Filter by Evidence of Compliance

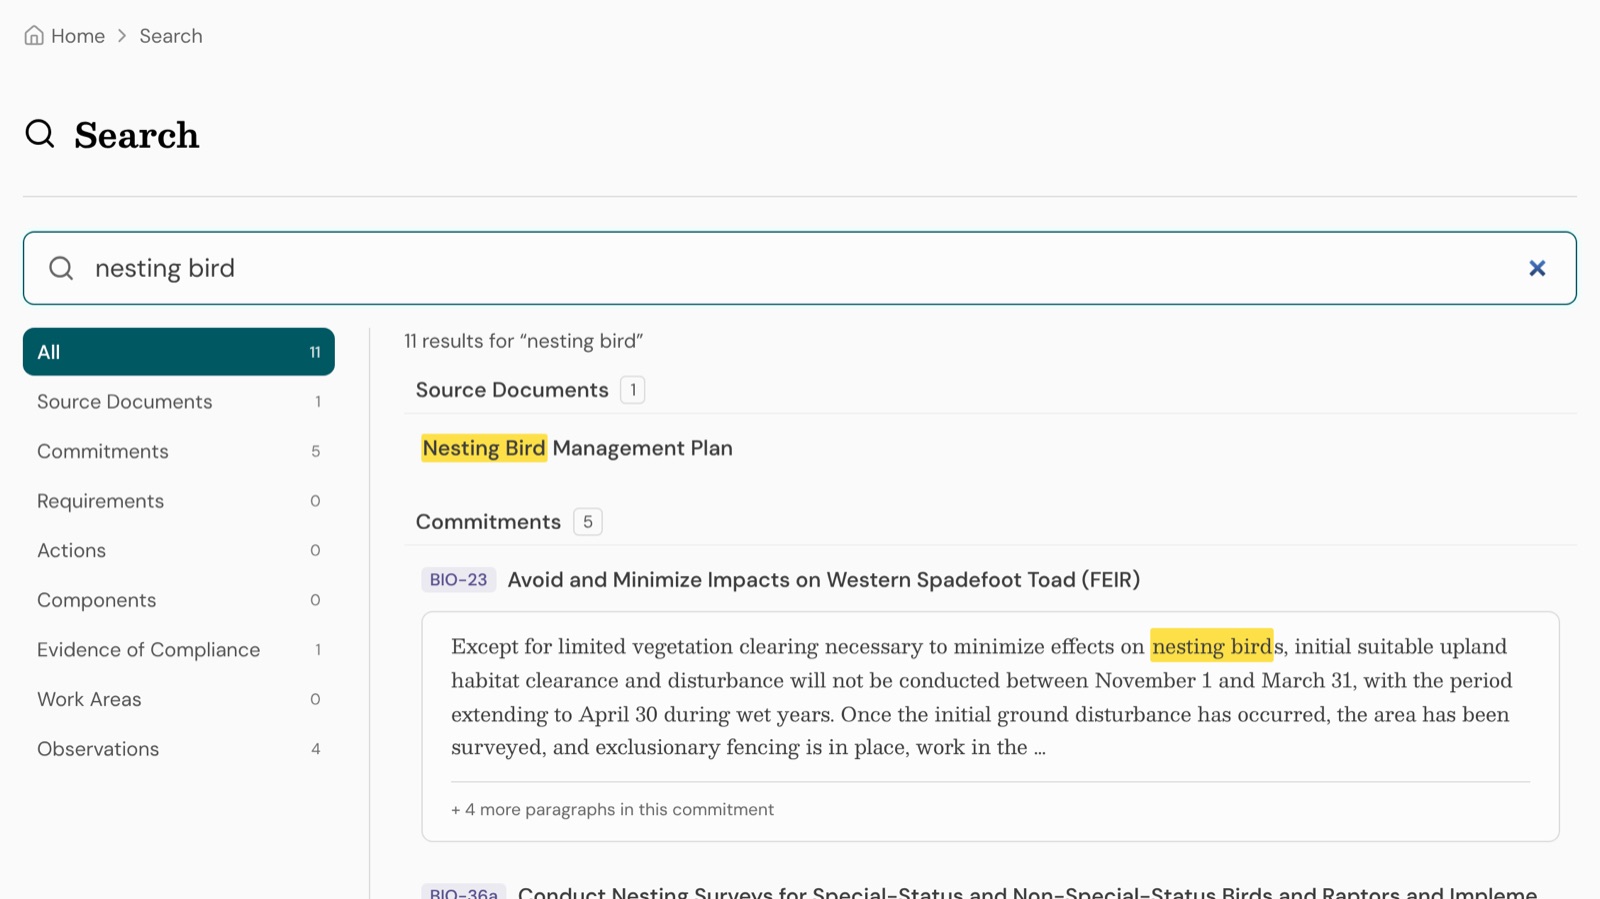[x=179, y=650]
